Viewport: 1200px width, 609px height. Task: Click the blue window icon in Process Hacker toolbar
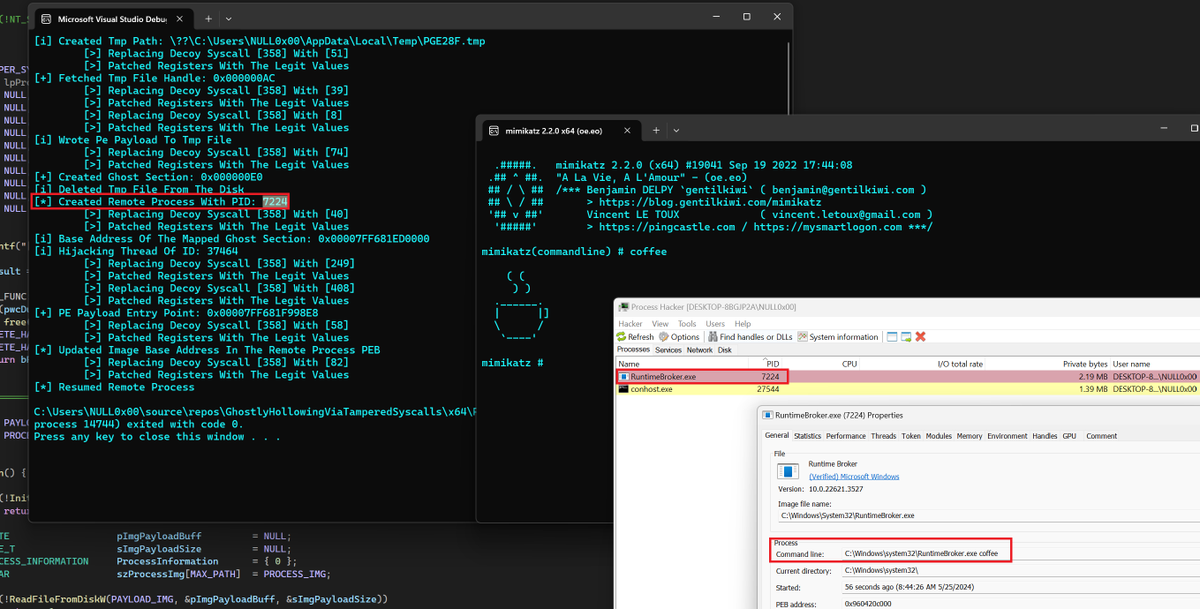890,337
